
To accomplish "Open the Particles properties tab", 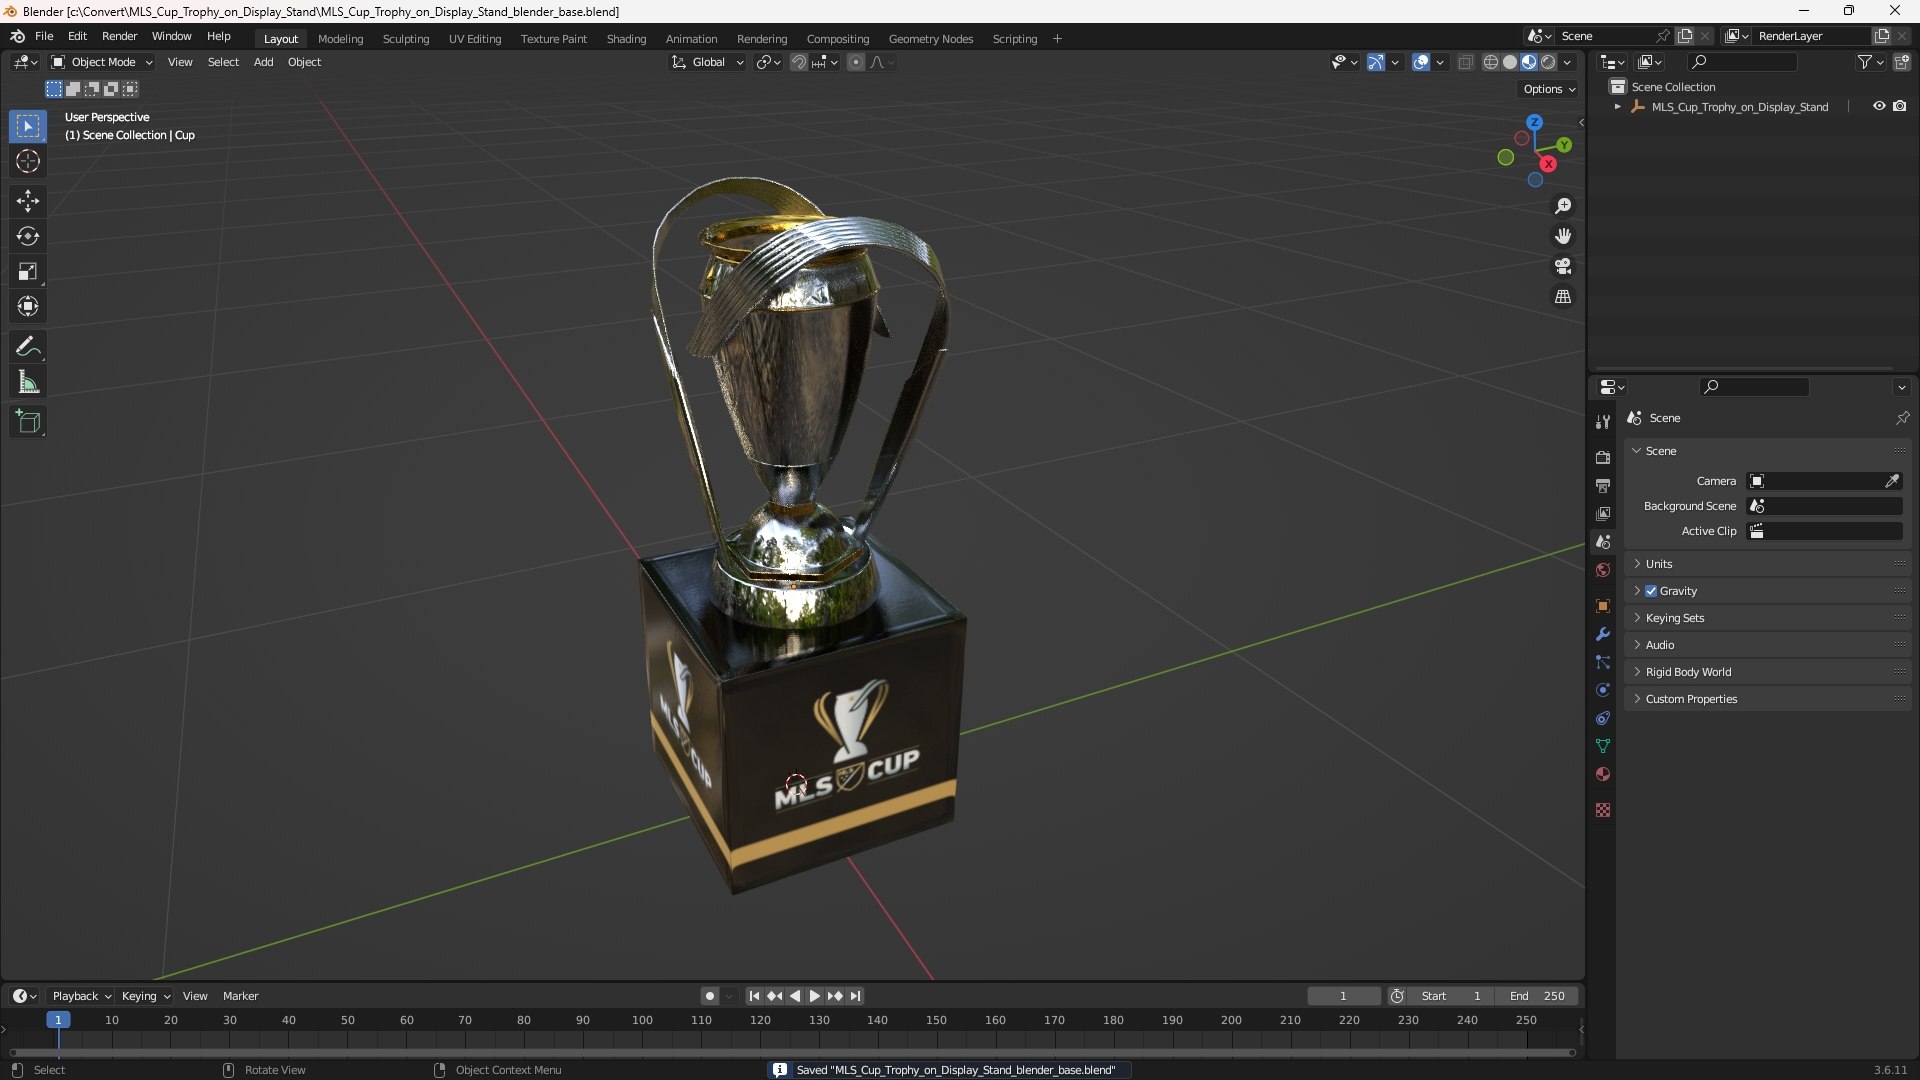I will pyautogui.click(x=1603, y=662).
